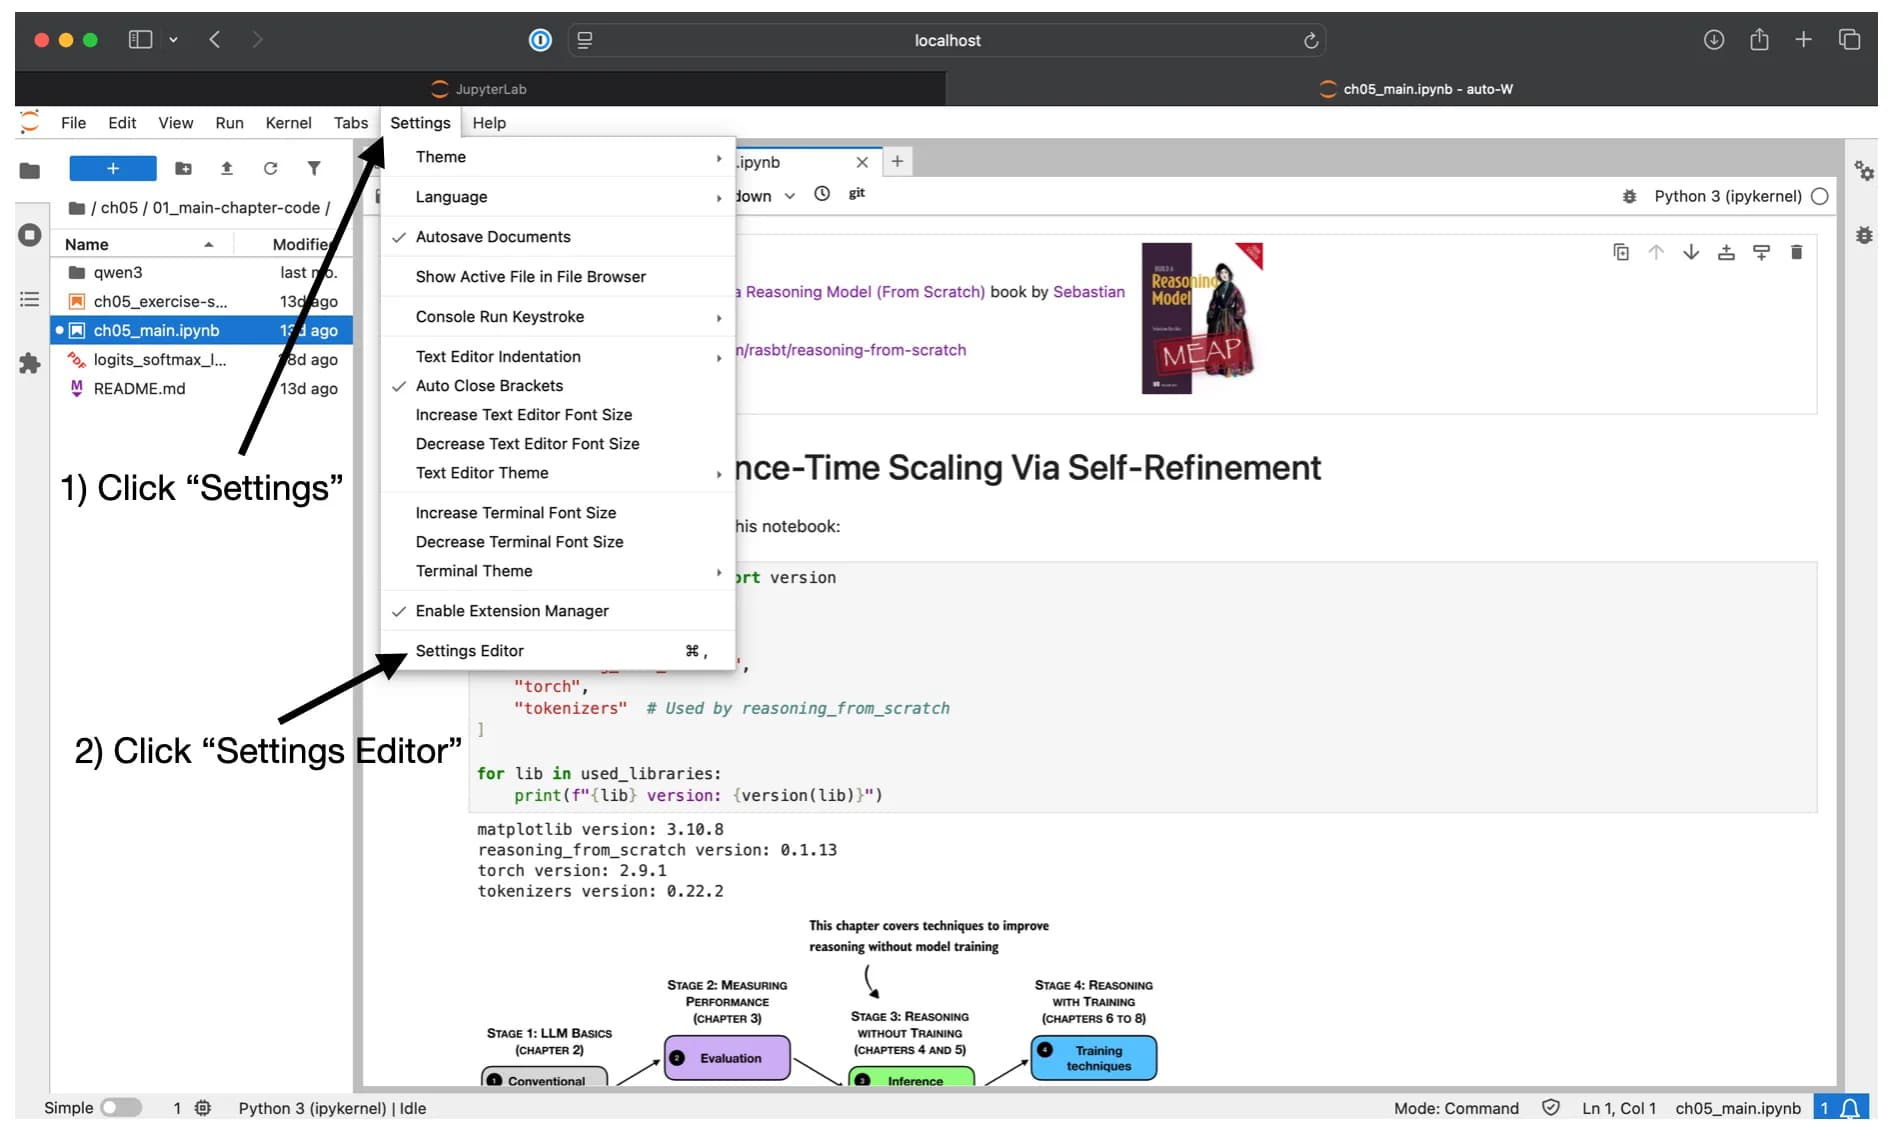Sort files by Name column

(140, 244)
